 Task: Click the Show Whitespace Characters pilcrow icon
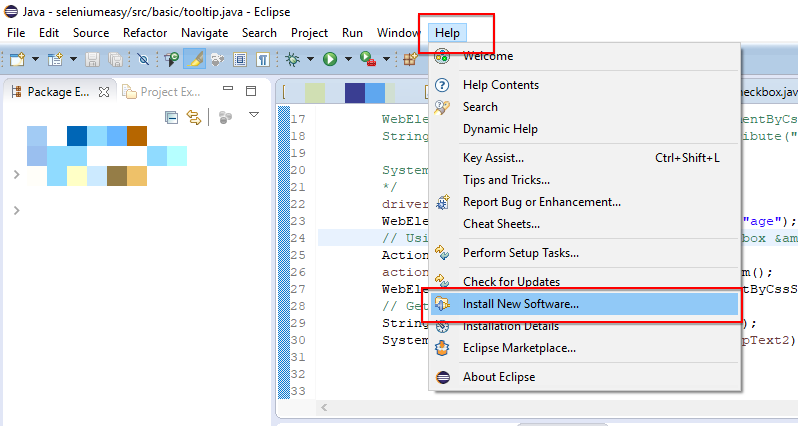263,60
